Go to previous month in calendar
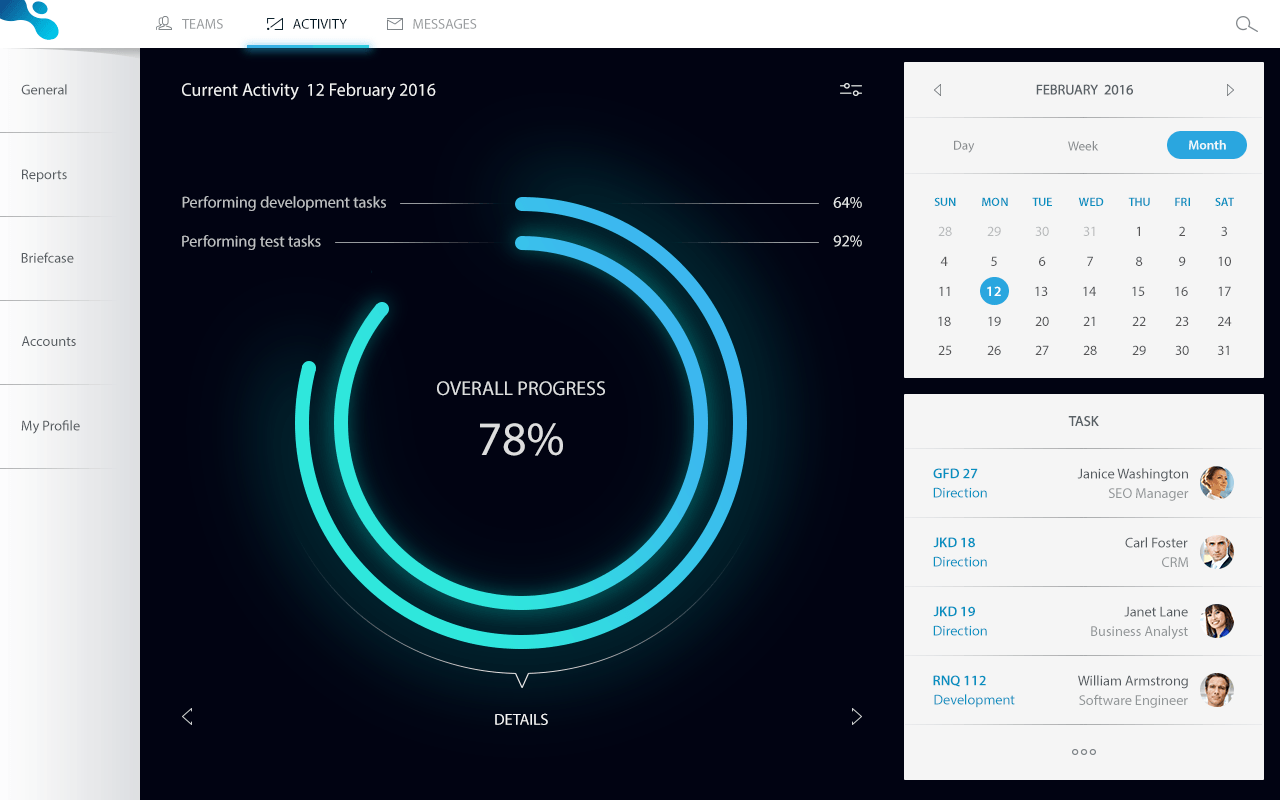The height and width of the screenshot is (800, 1280). 938,90
